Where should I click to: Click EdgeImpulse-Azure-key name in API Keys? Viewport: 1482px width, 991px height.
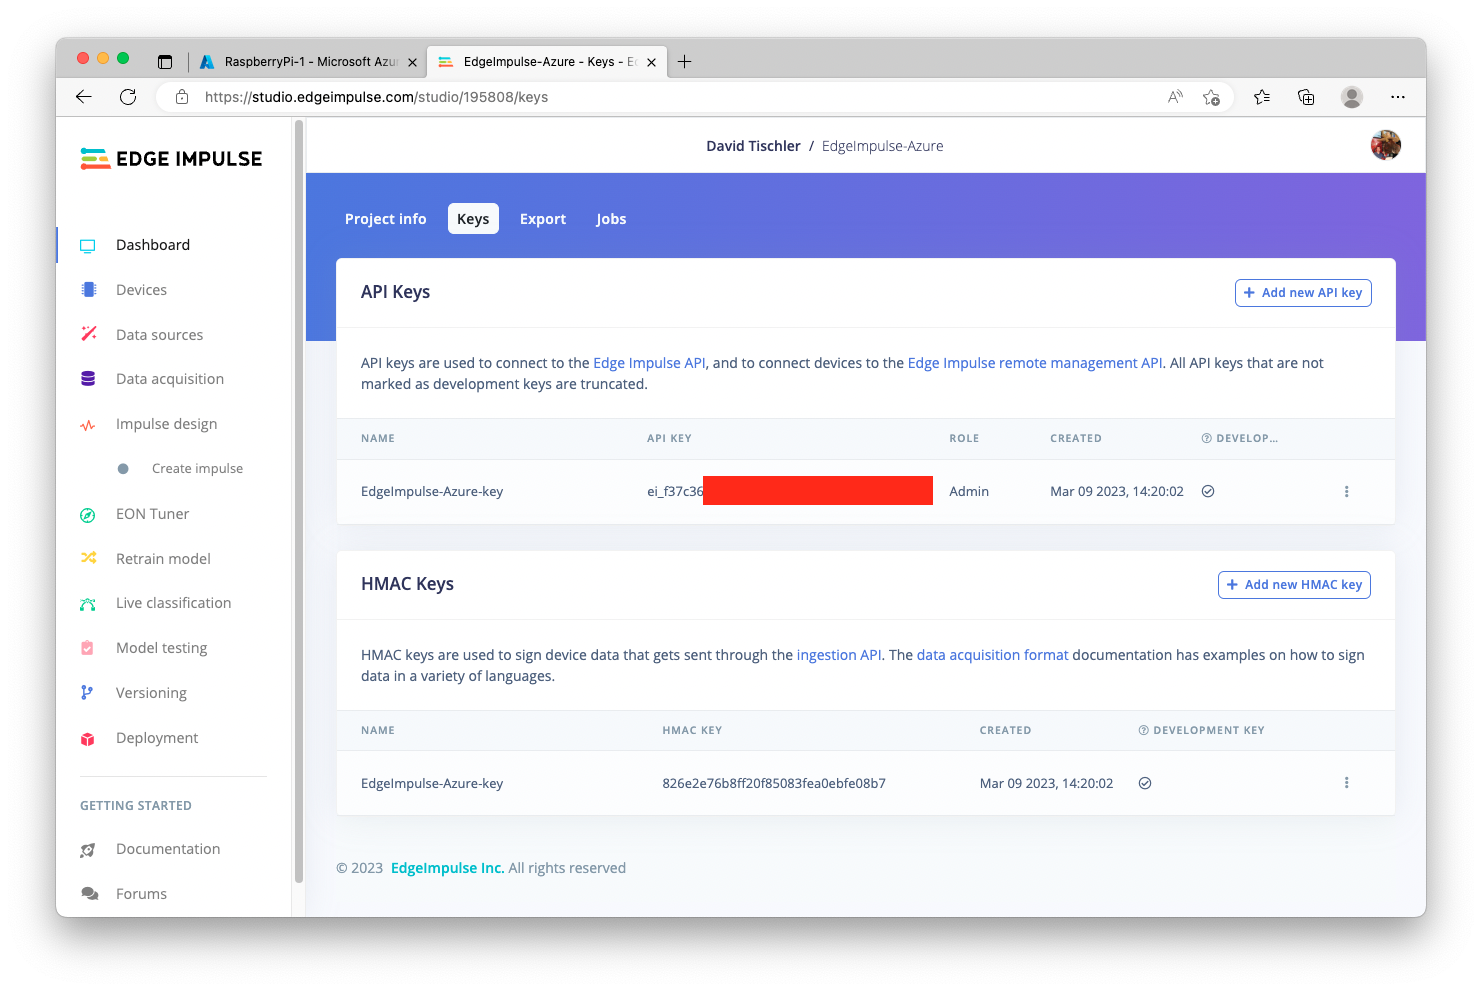pos(432,491)
